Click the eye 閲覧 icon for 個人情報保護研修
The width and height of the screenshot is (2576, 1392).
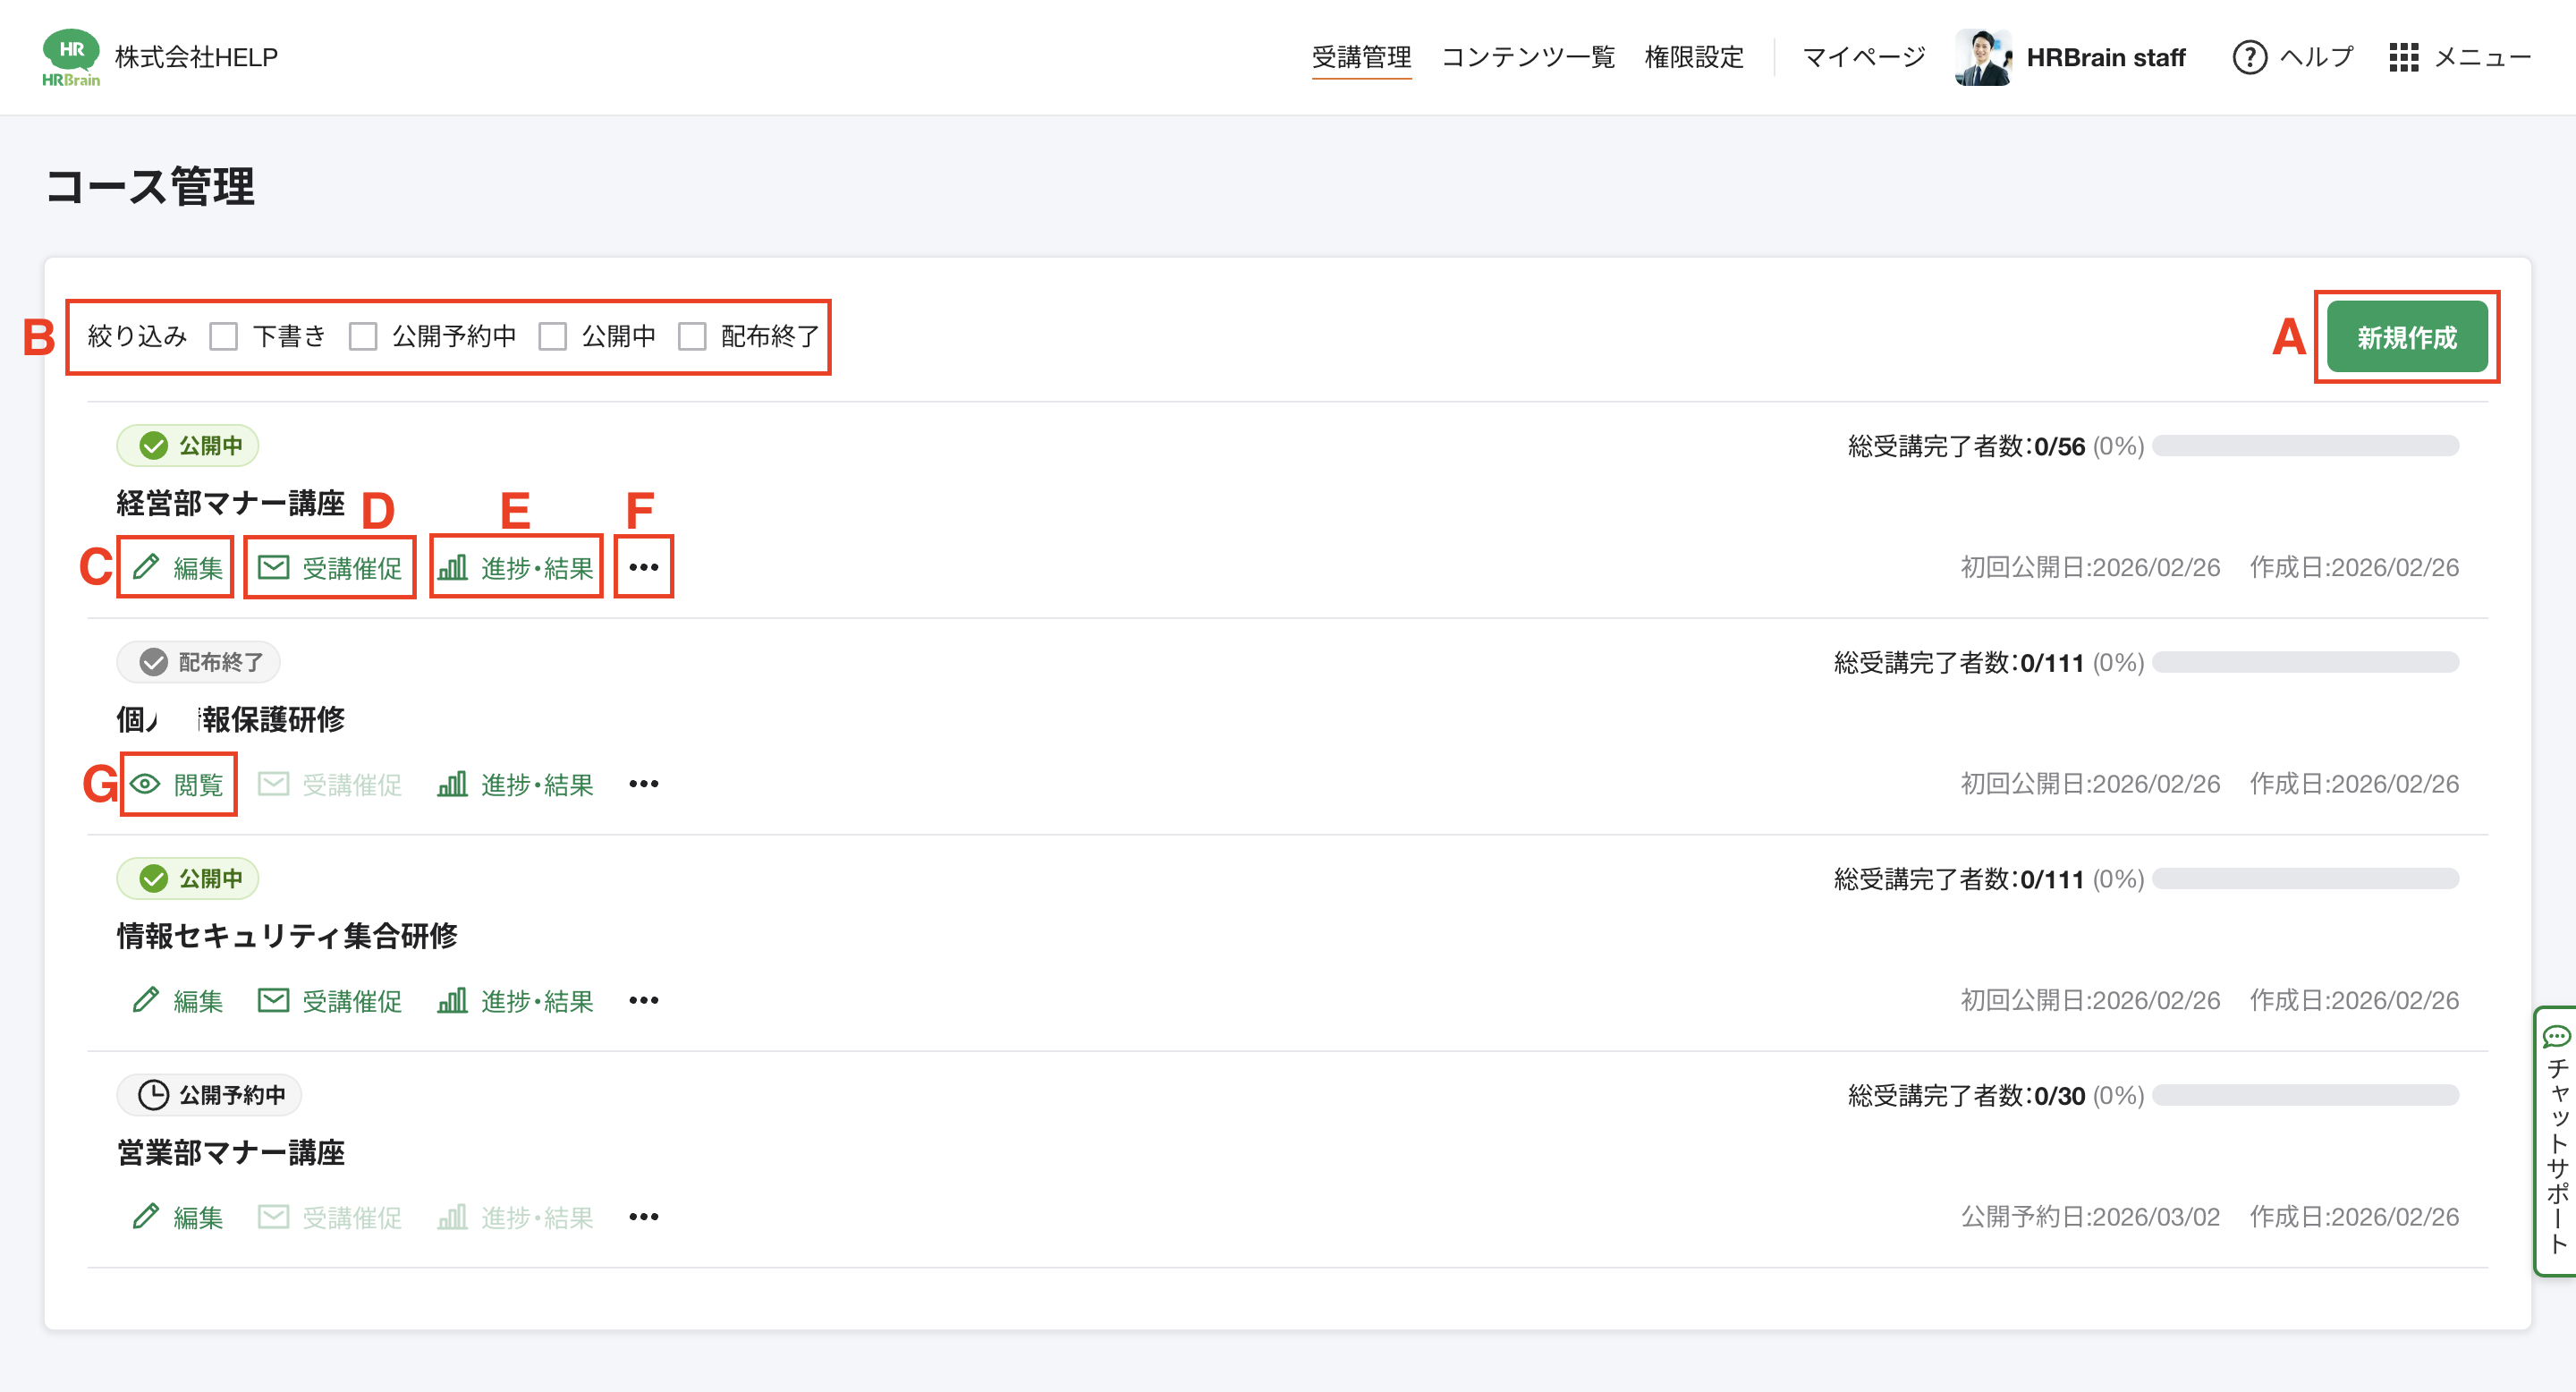tap(146, 784)
